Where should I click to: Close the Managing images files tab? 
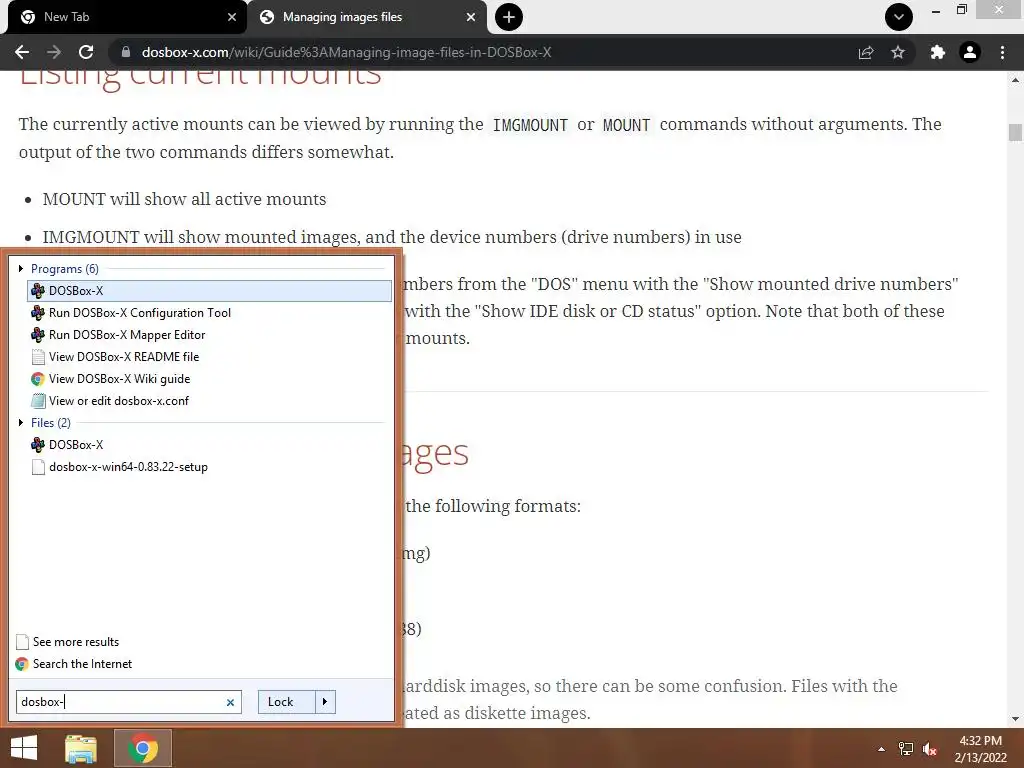coord(471,17)
